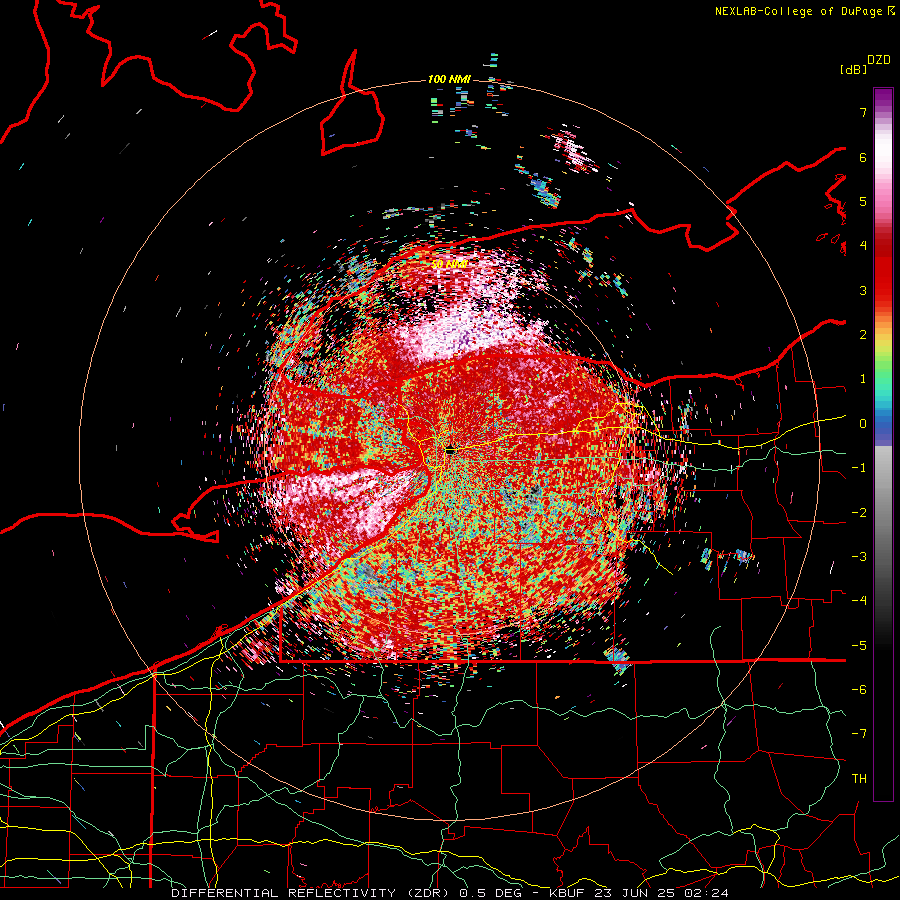Image resolution: width=900 pixels, height=900 pixels.
Task: Click the TH threshold label on color scale
Action: (x=859, y=779)
